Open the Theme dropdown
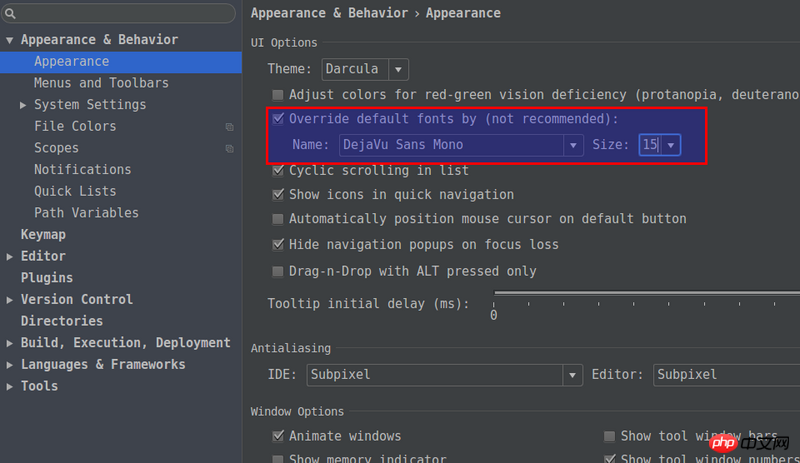 tap(398, 69)
